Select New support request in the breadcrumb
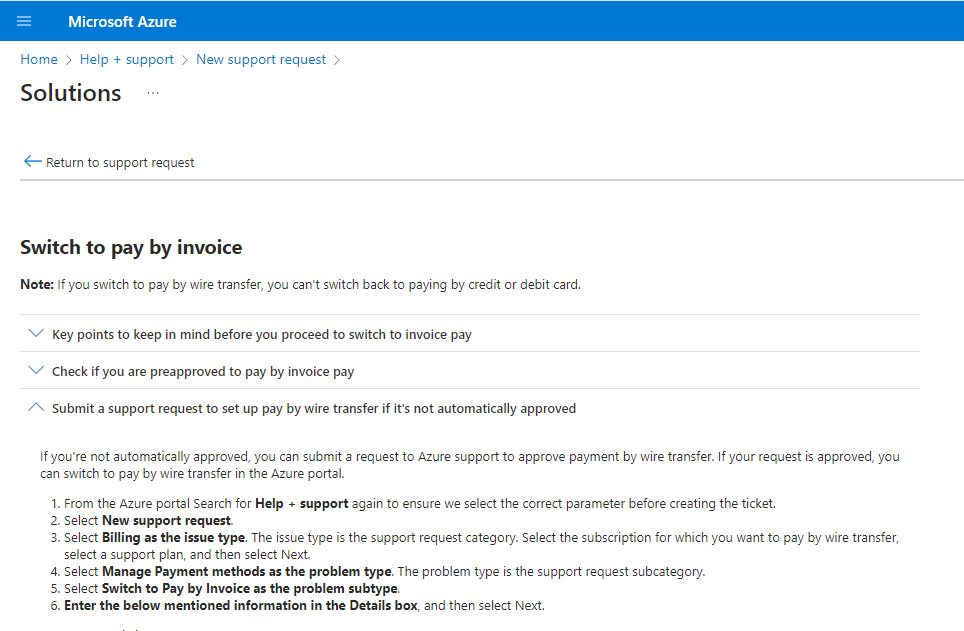This screenshot has height=631, width=964. click(x=261, y=59)
